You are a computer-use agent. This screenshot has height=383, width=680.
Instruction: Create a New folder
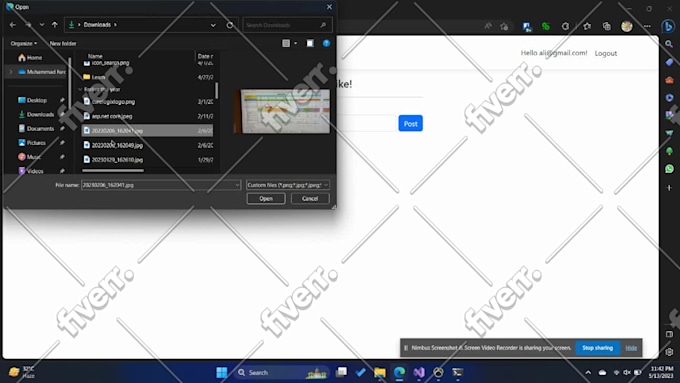click(x=63, y=43)
